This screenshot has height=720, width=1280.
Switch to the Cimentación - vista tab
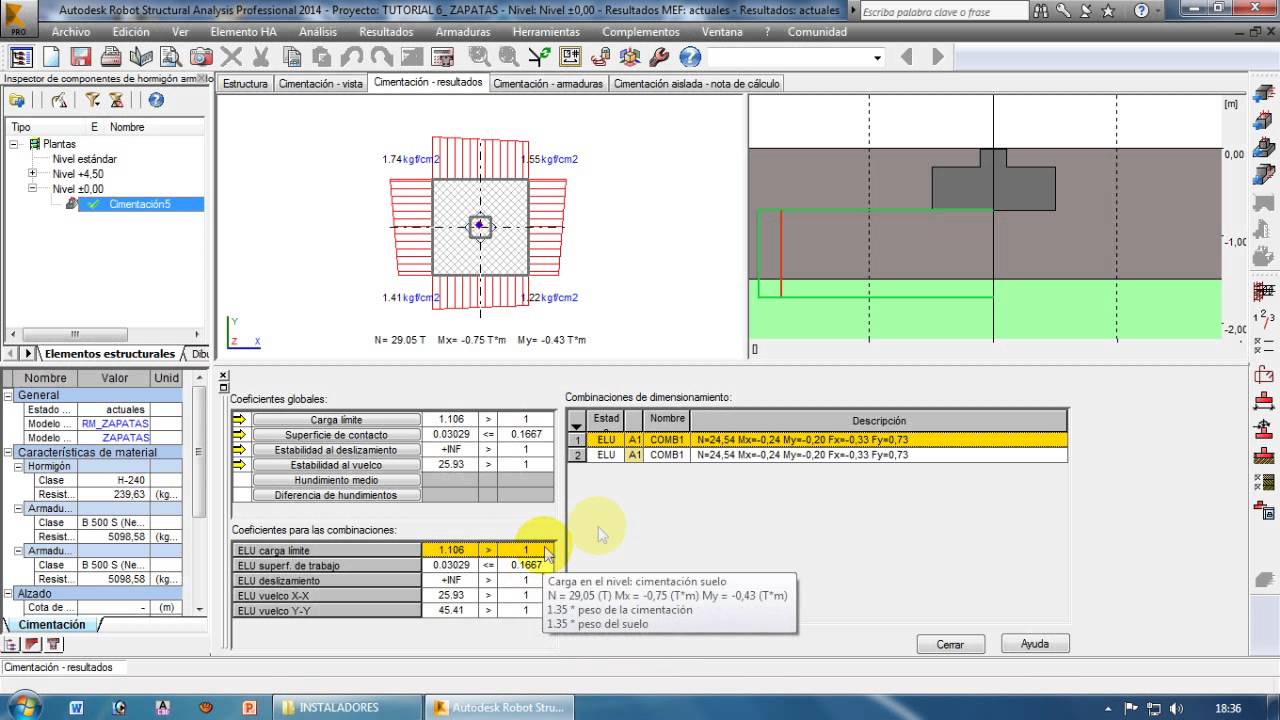(x=320, y=84)
